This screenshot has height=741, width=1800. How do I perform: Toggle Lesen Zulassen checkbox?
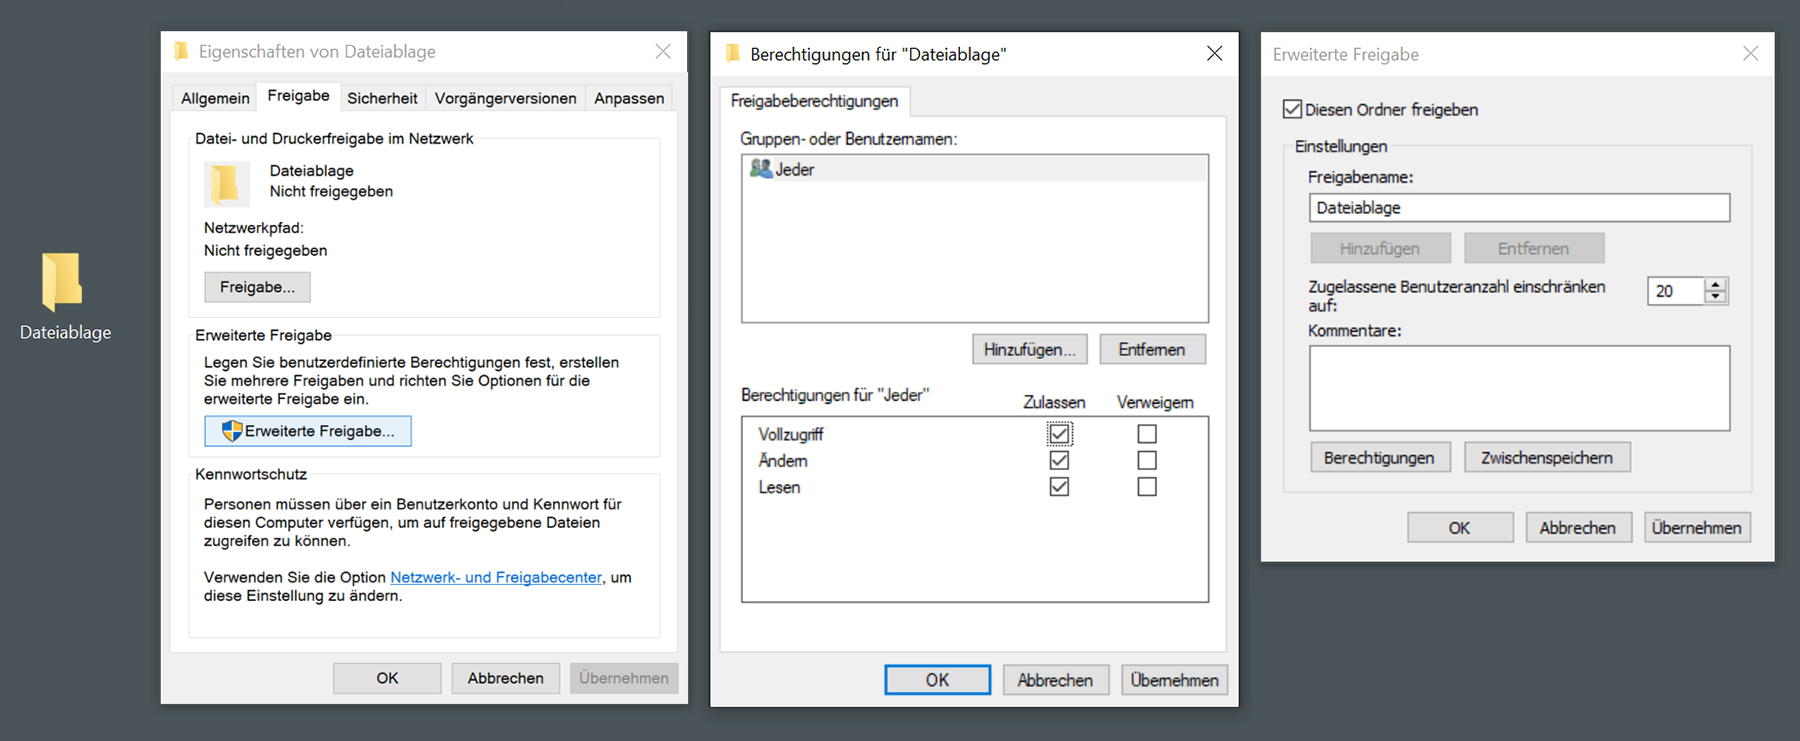[x=1059, y=487]
